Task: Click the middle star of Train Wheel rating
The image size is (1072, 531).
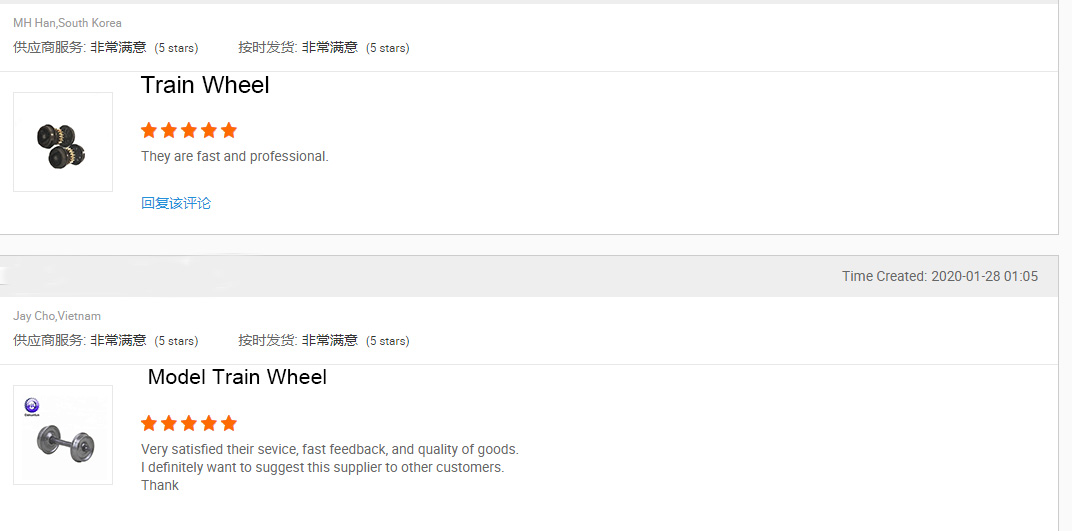Action: click(189, 130)
